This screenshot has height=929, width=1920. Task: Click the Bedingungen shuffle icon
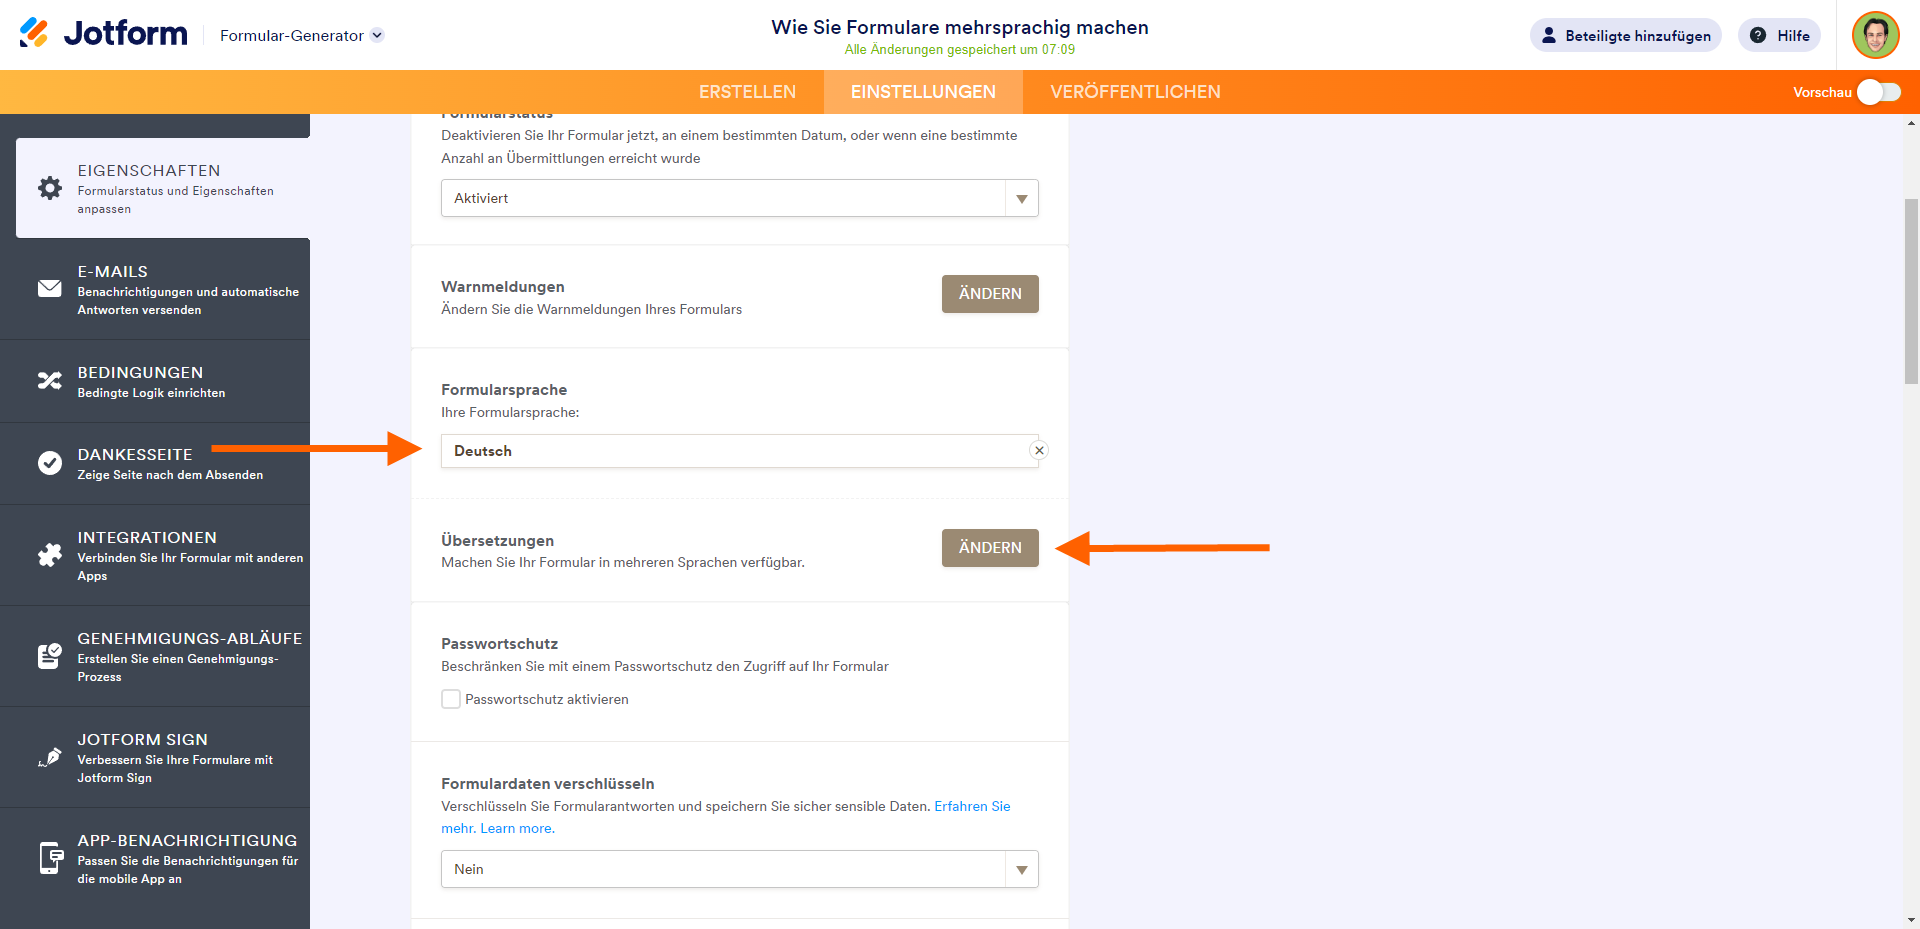click(x=50, y=381)
